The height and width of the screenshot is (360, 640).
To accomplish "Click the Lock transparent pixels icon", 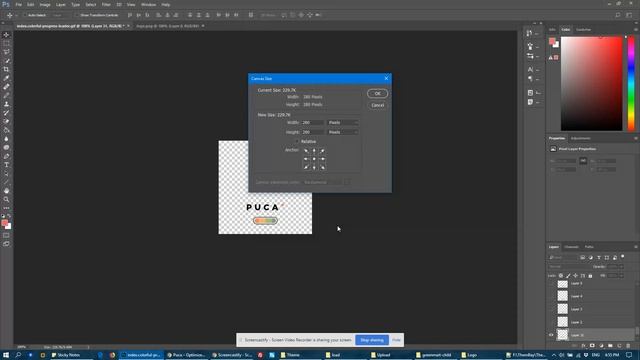I will coord(561,276).
